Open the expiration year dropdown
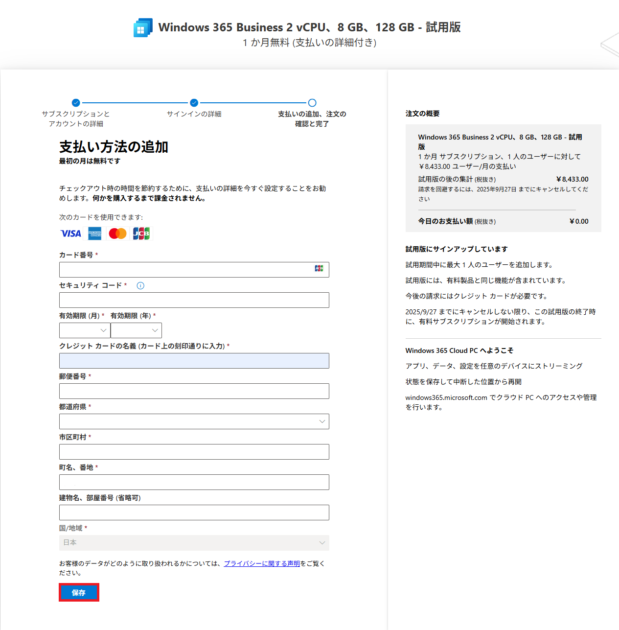The width and height of the screenshot is (619, 630). 136,330
